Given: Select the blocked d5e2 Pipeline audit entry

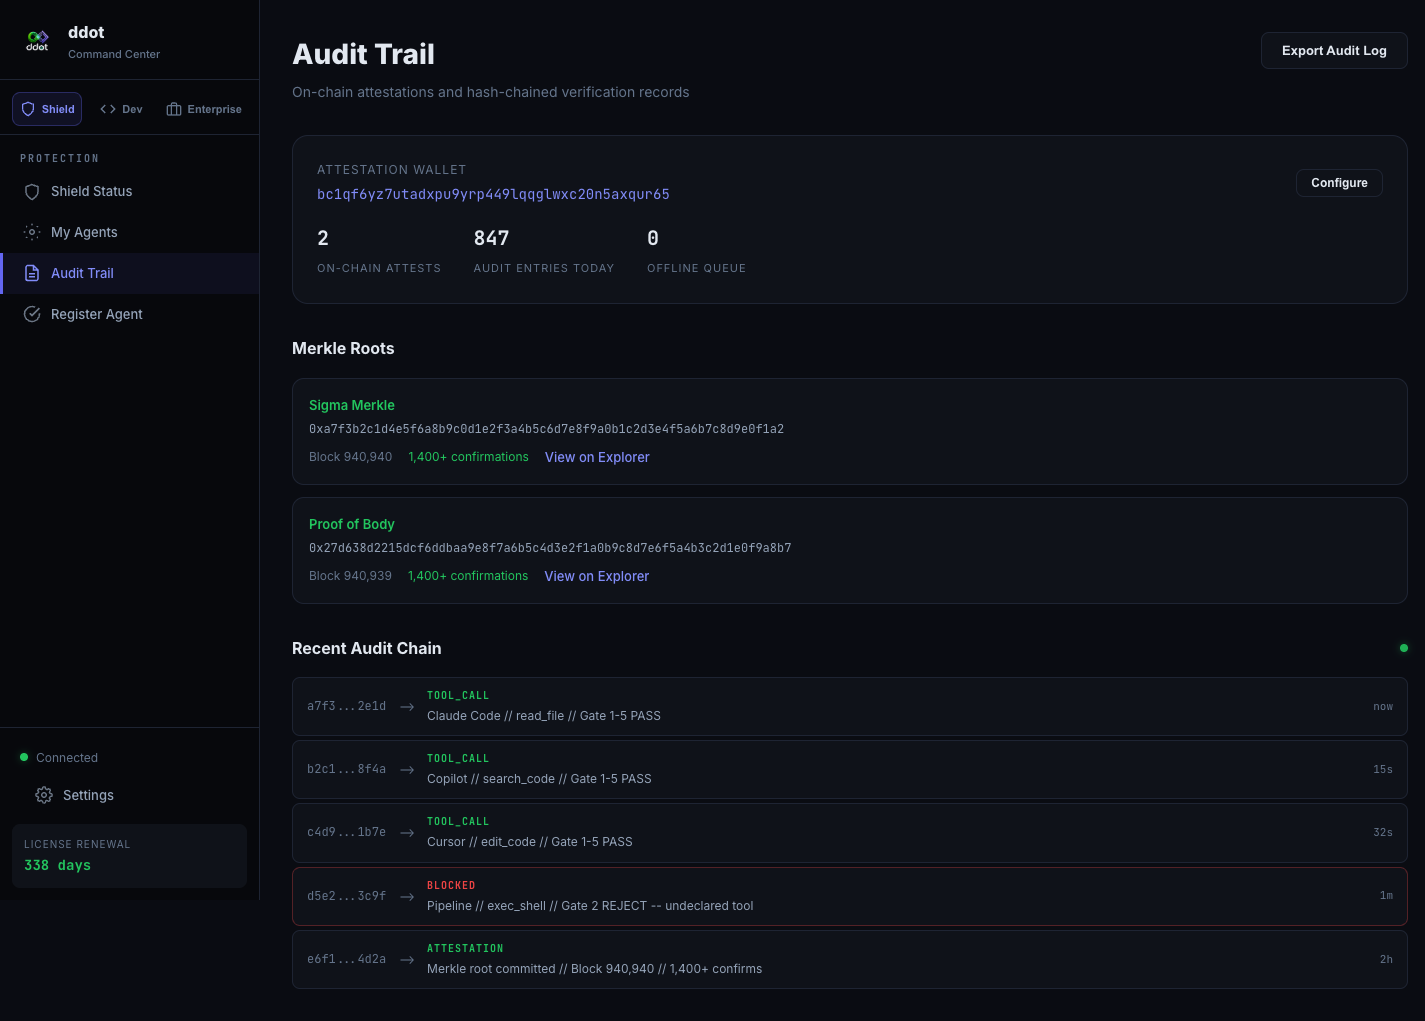Looking at the screenshot, I should [x=849, y=896].
